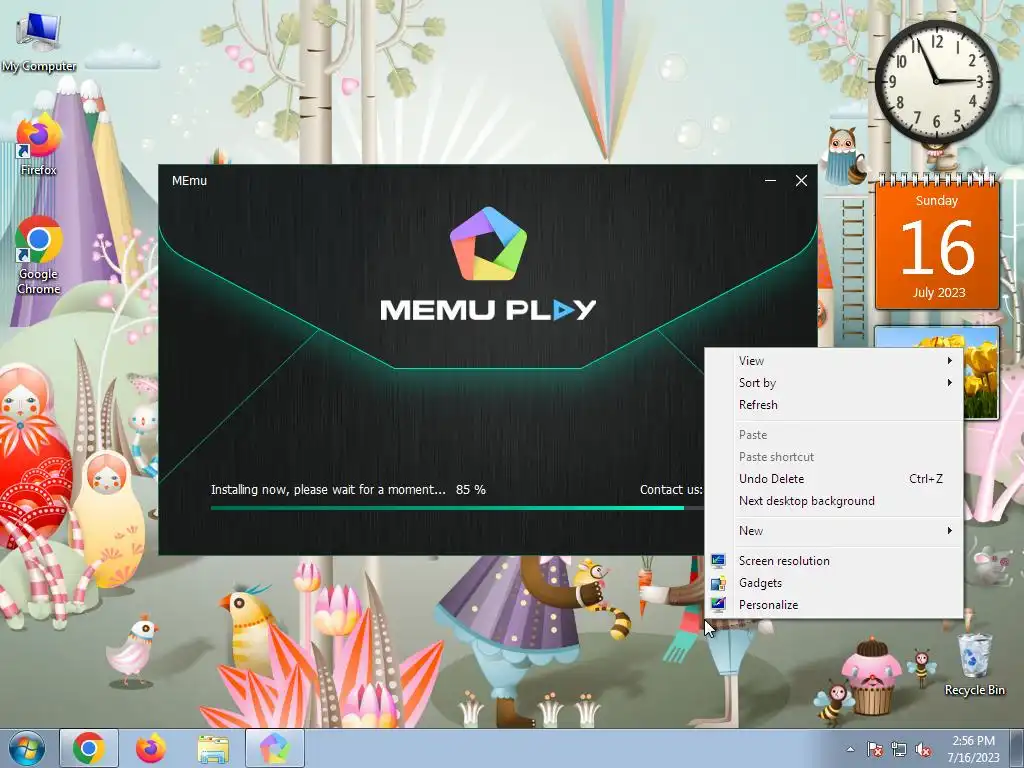Click the disabled Paste shortcut entry
The height and width of the screenshot is (768, 1024).
point(833,457)
